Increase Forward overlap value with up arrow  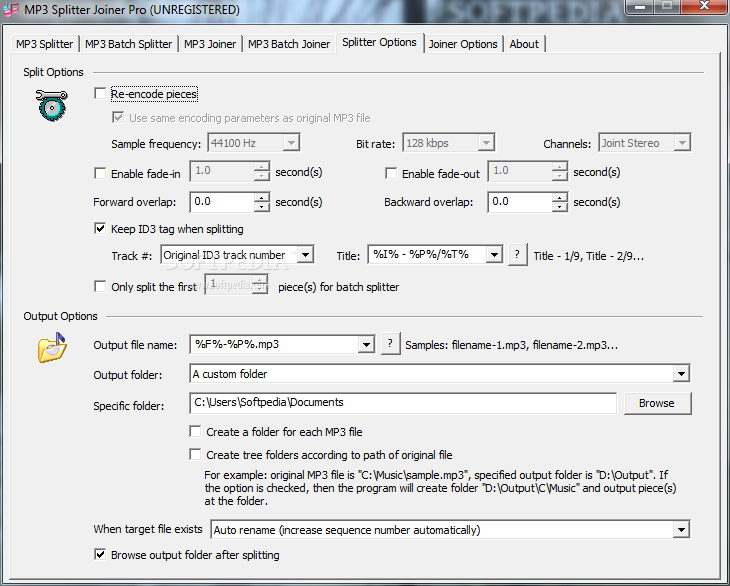(262, 197)
